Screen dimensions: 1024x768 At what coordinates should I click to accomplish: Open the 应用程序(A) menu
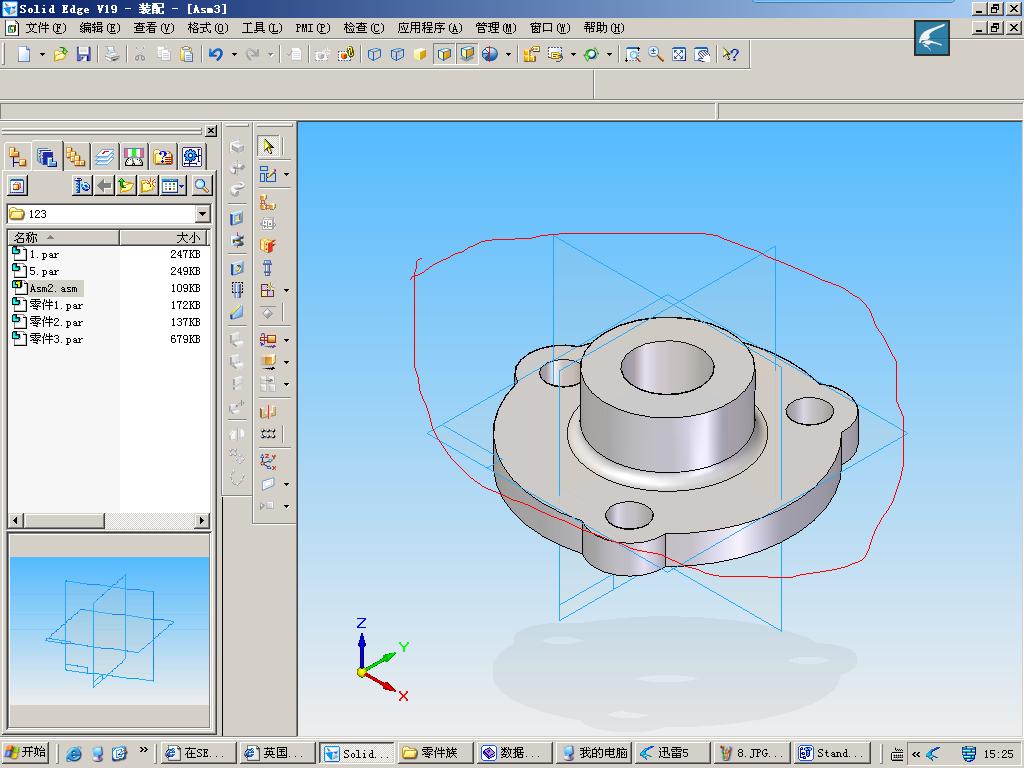coord(430,27)
